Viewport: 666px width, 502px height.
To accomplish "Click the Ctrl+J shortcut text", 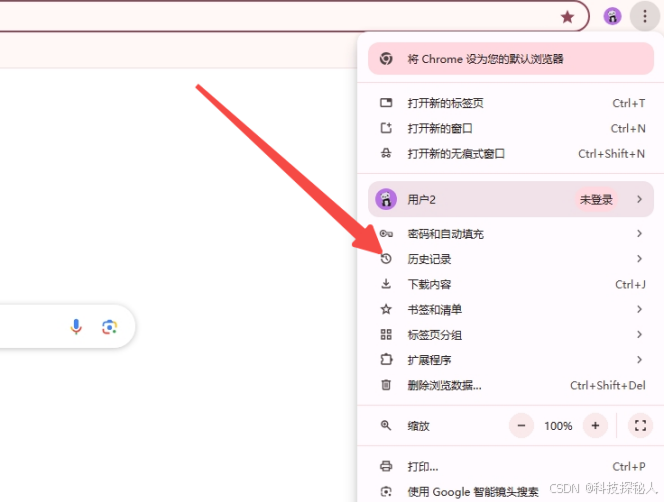I will pos(630,284).
